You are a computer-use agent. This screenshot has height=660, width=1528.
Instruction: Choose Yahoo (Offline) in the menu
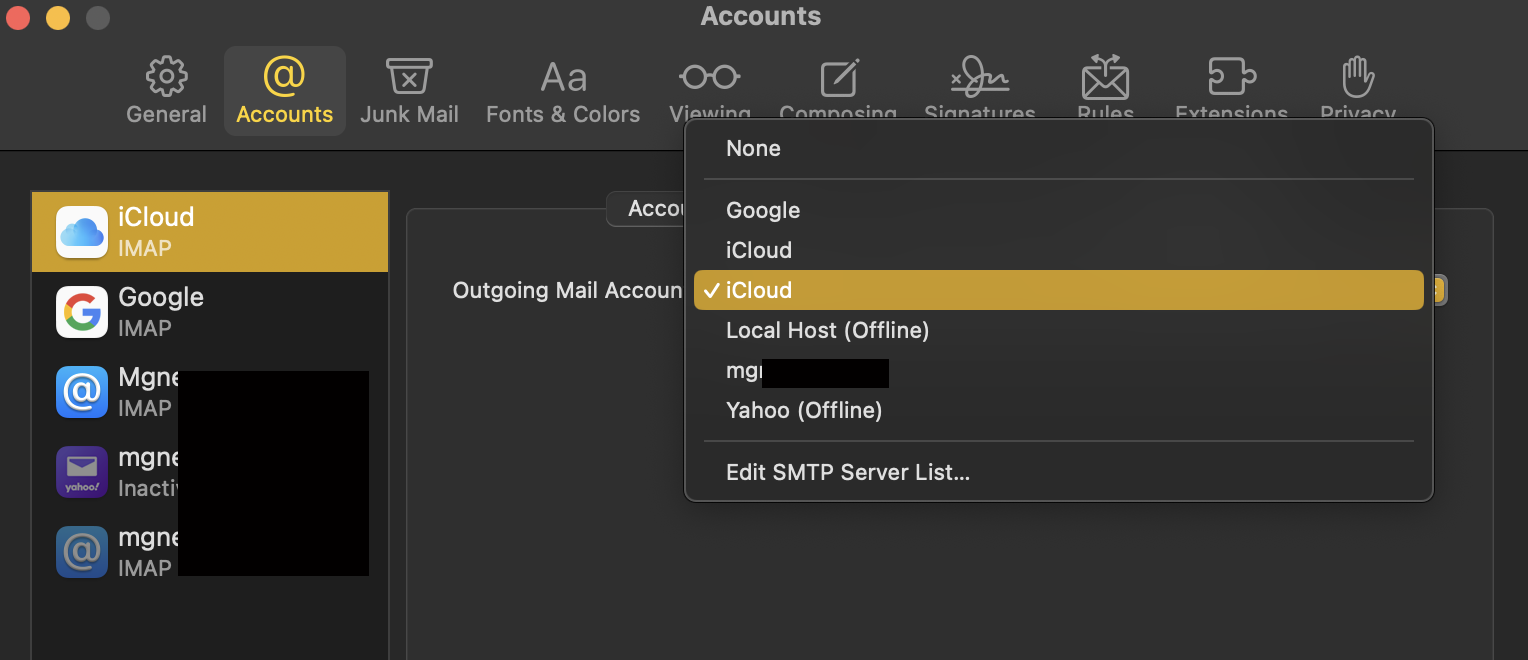click(1058, 410)
